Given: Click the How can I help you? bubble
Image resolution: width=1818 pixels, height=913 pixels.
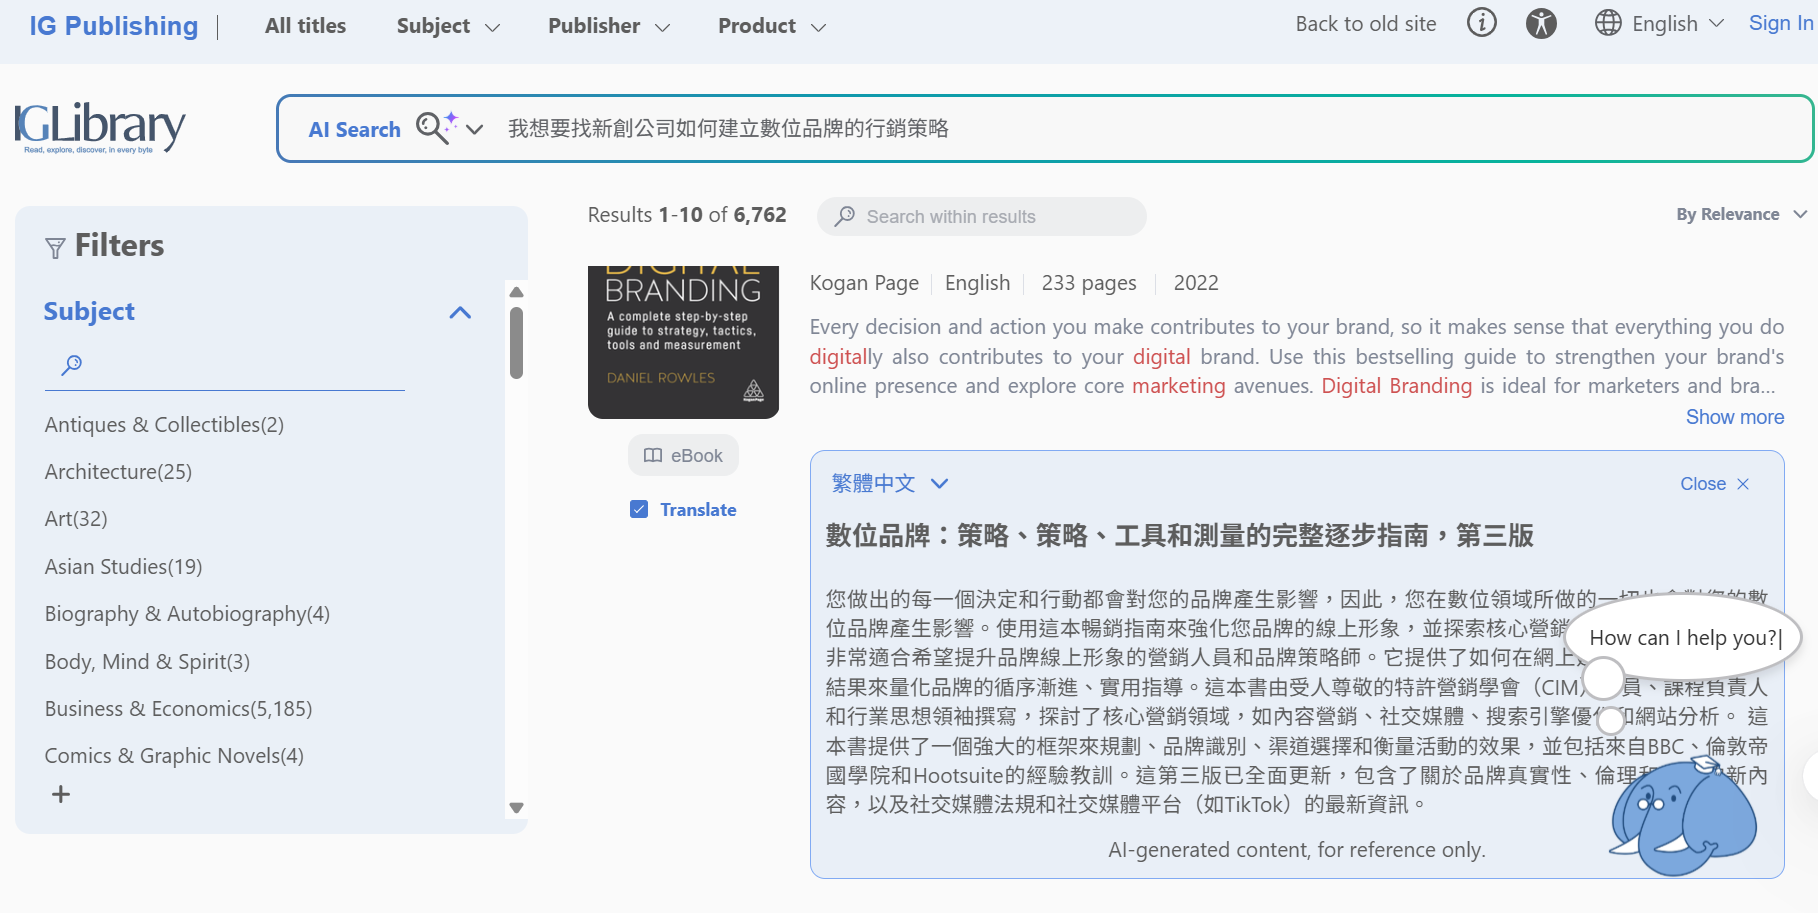Looking at the screenshot, I should pos(1685,638).
